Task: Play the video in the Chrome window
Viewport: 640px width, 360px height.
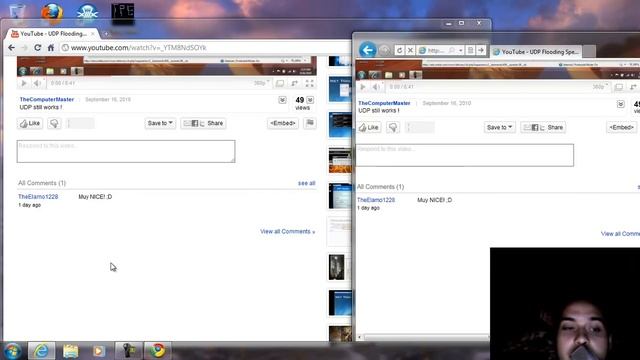Action: point(24,83)
